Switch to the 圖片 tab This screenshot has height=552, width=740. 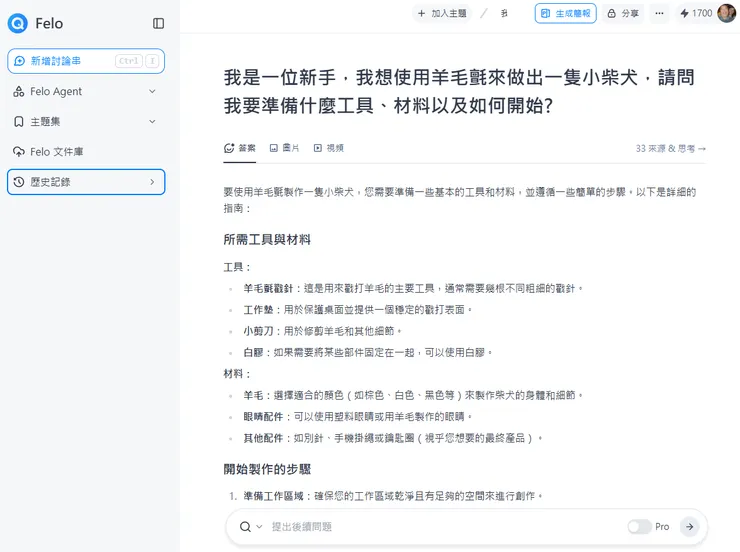coord(285,149)
